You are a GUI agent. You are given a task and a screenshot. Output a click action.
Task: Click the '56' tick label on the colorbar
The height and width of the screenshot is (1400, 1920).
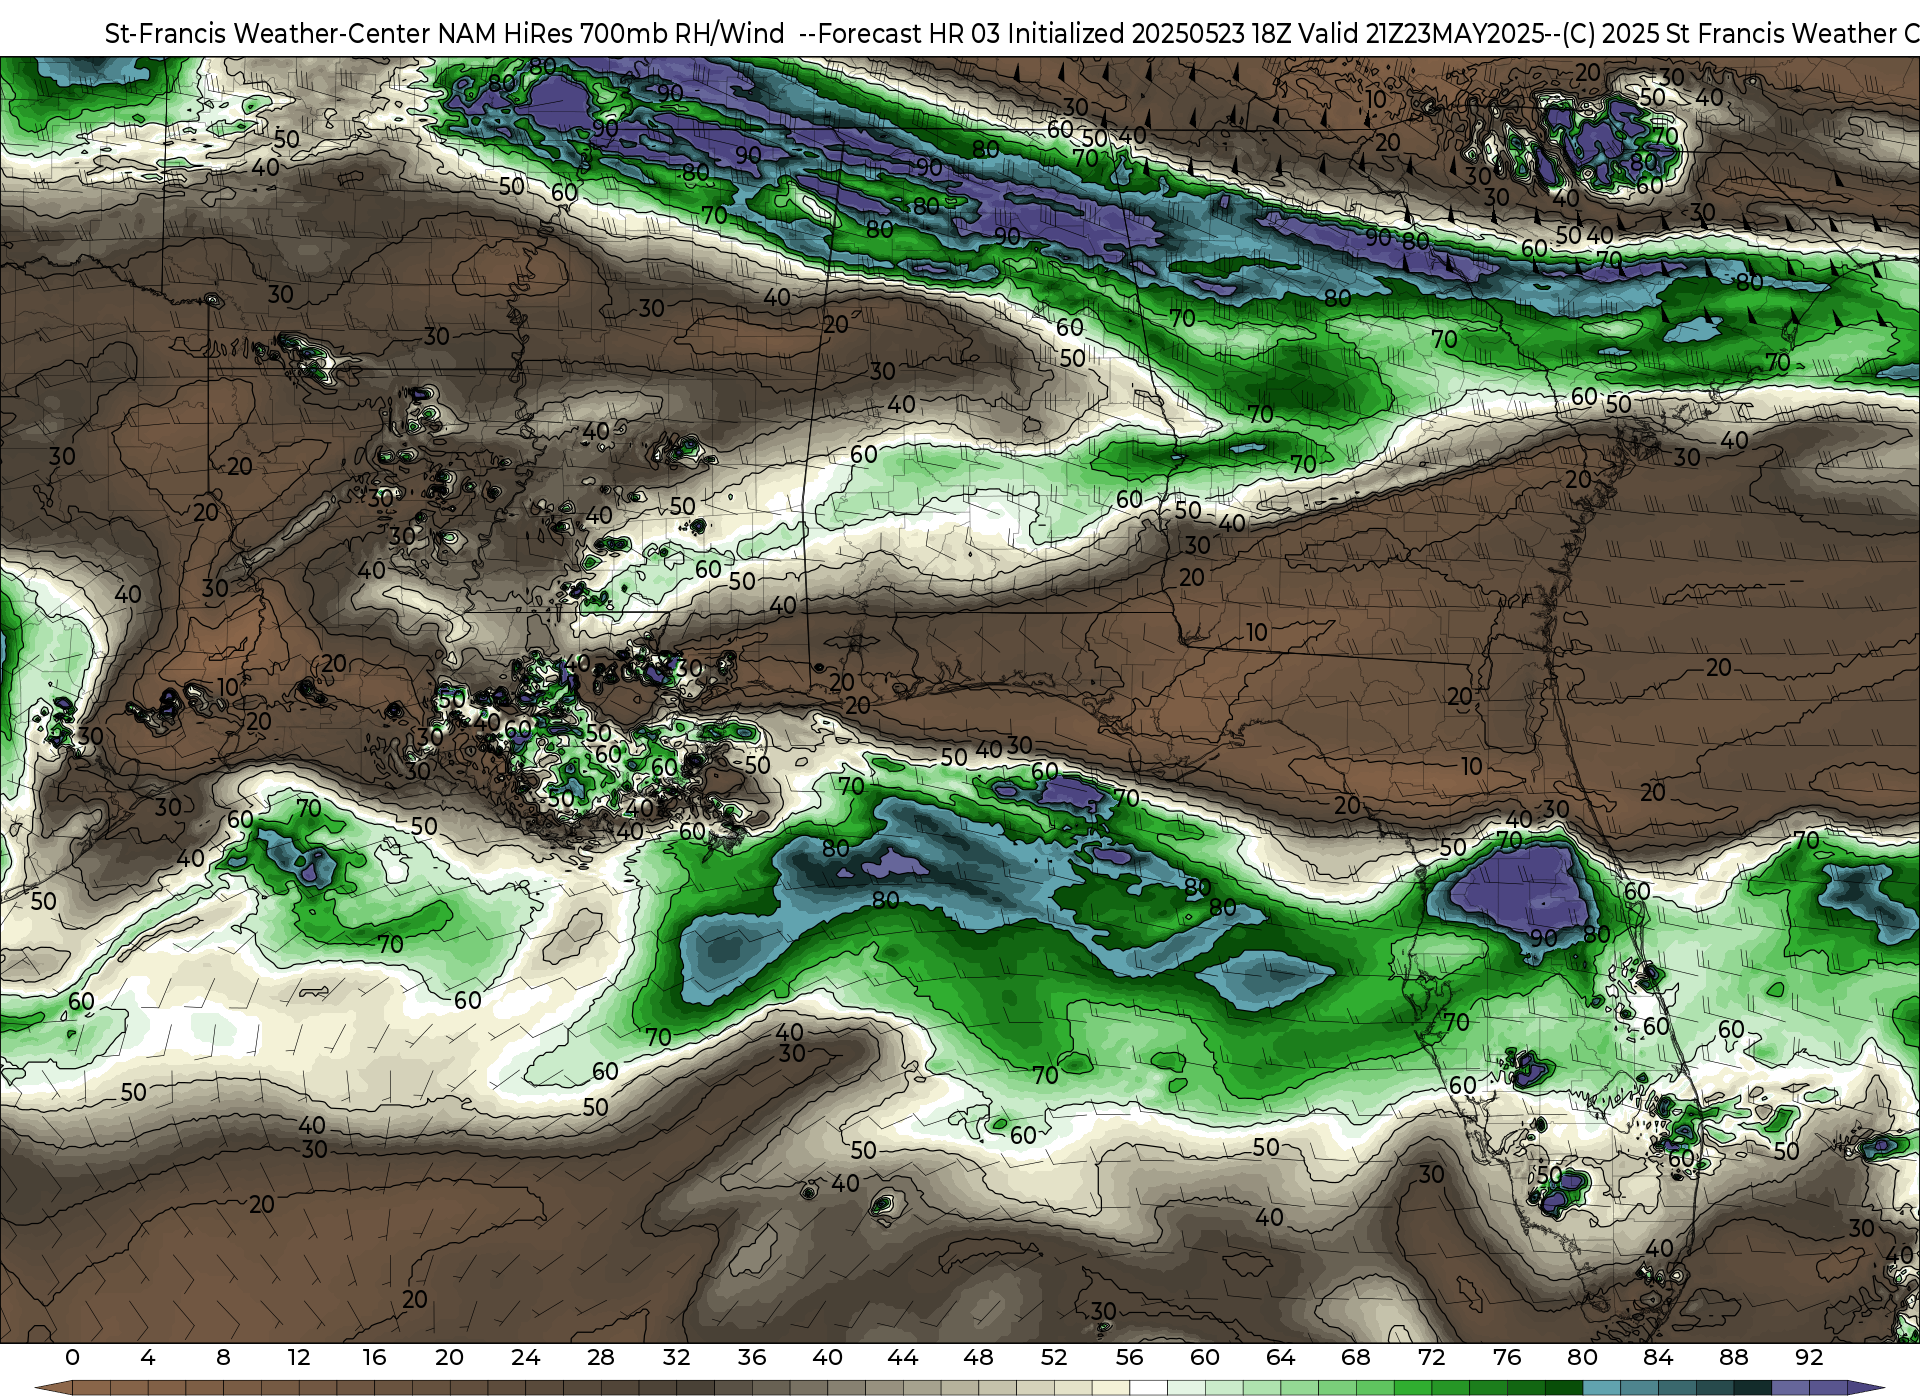pos(1129,1357)
